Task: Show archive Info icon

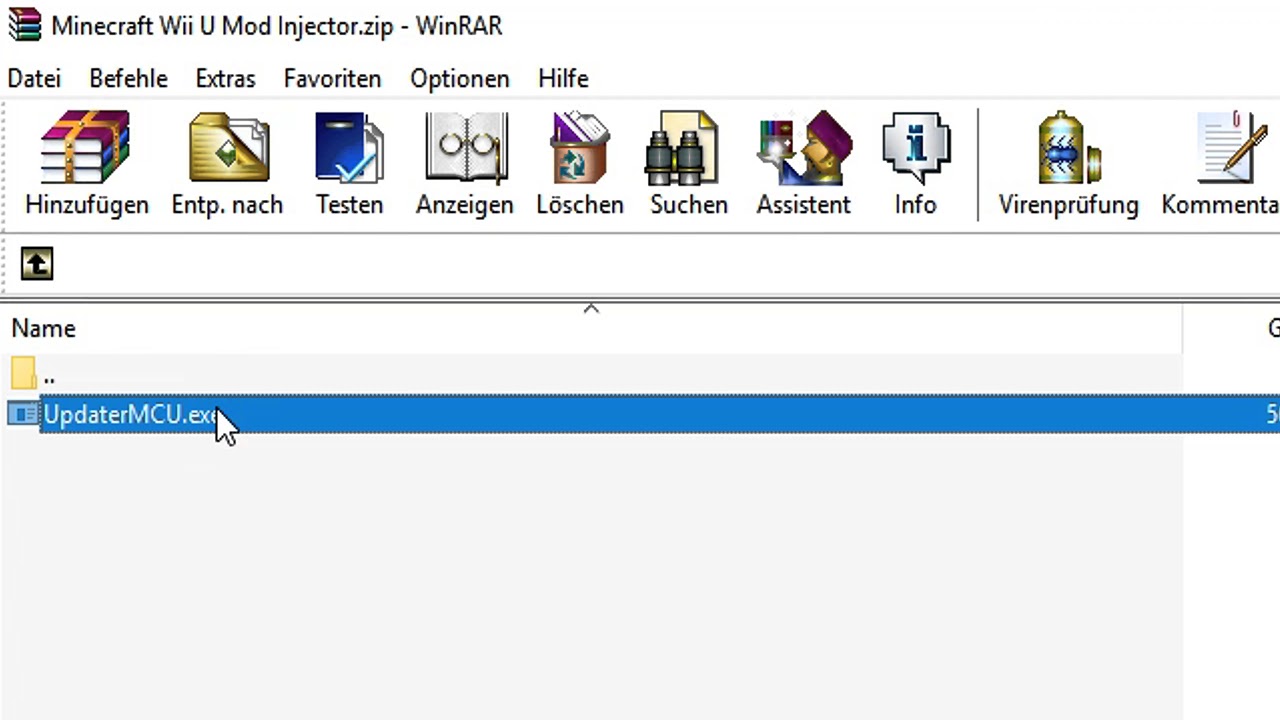Action: [x=915, y=148]
